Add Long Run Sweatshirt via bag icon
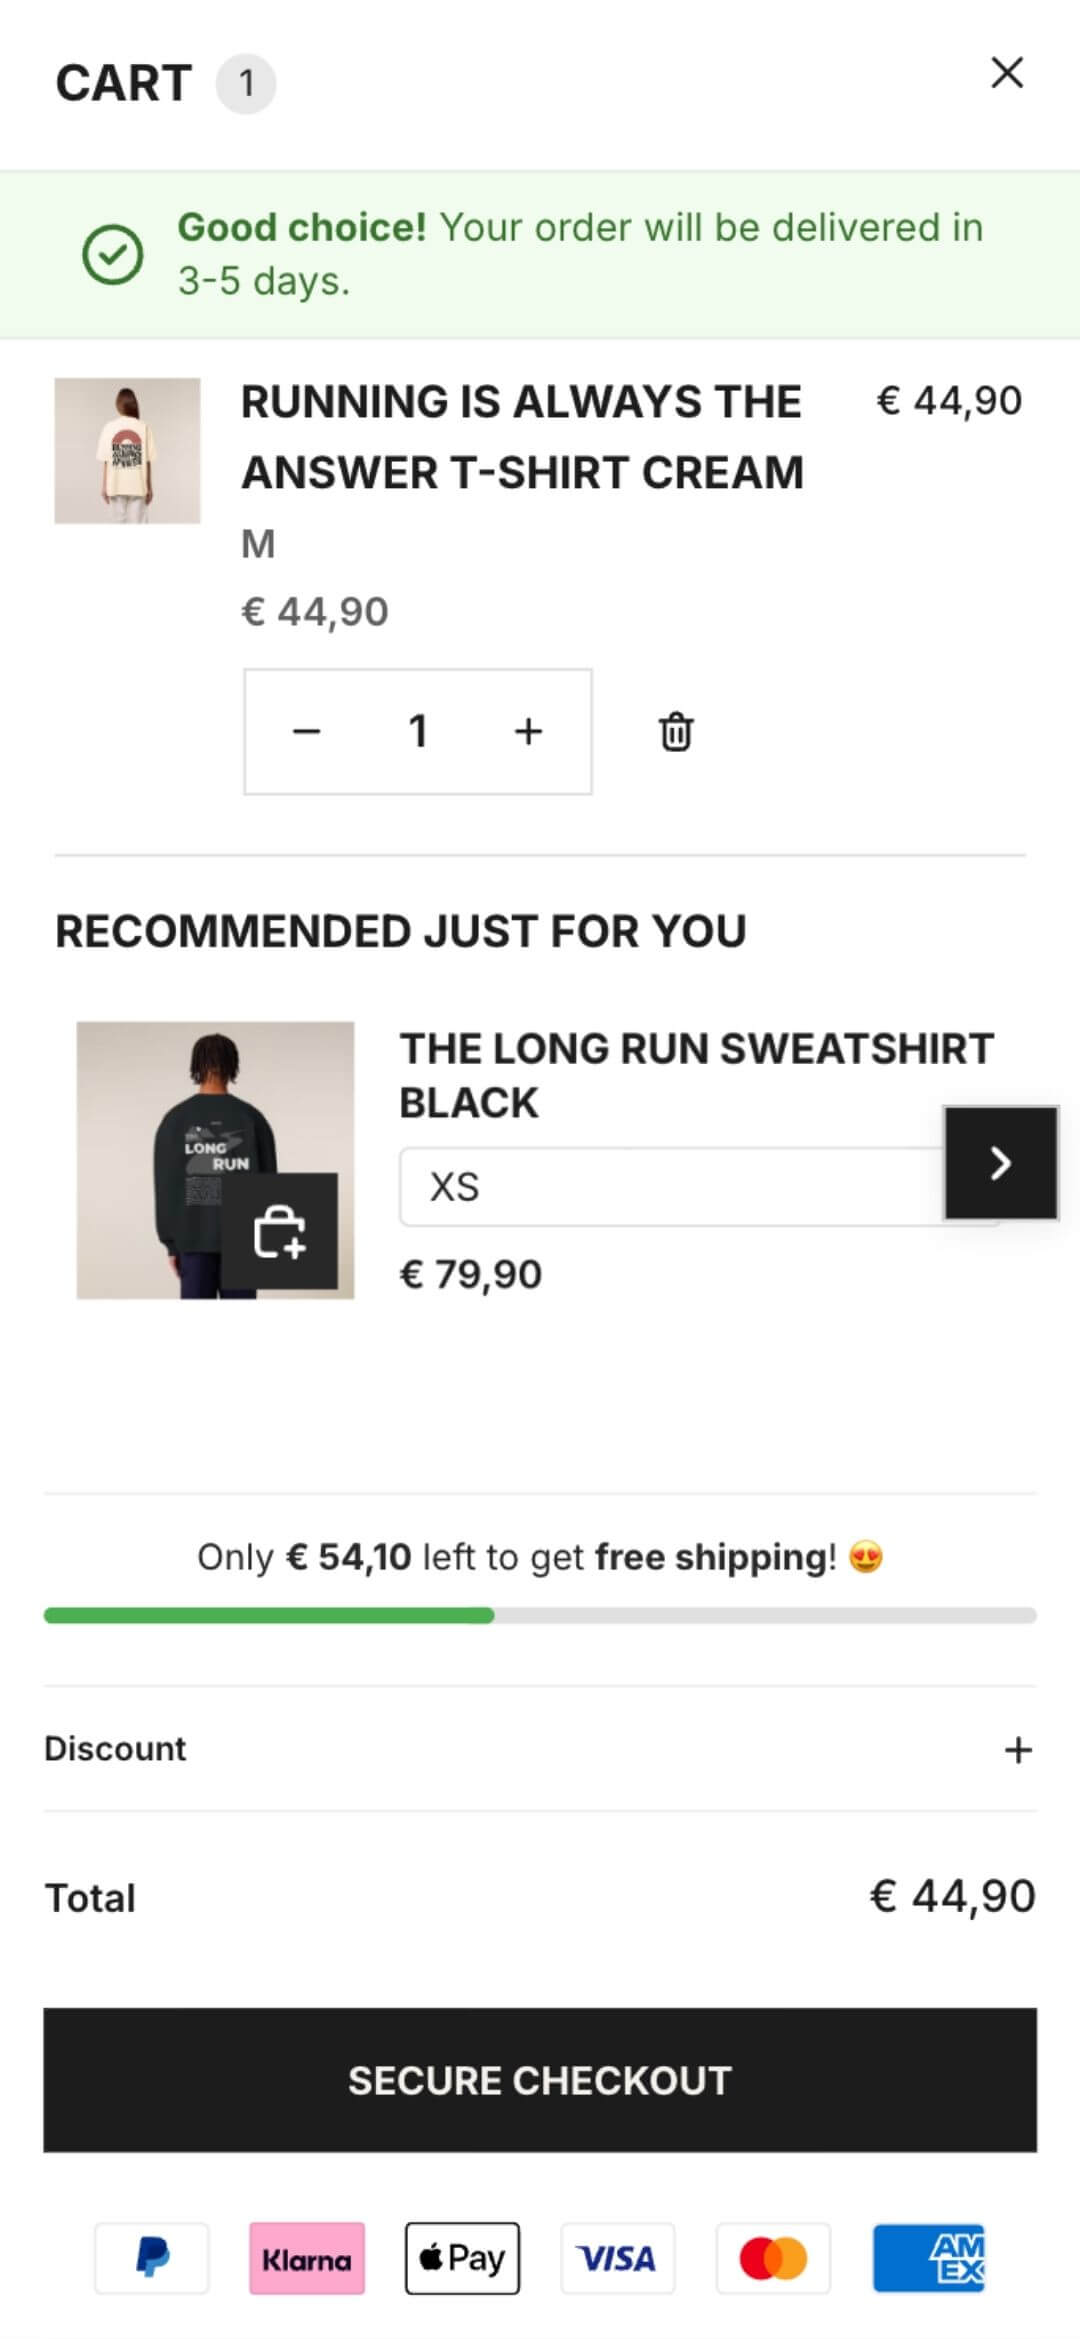The height and width of the screenshot is (2339, 1080). [x=279, y=1230]
